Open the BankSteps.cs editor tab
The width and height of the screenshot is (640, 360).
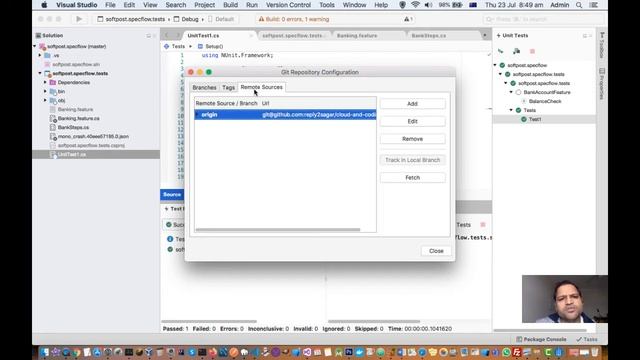[x=429, y=36]
